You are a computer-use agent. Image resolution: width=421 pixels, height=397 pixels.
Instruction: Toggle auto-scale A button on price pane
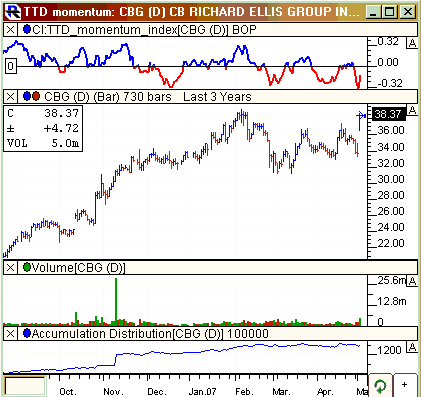coord(412,110)
